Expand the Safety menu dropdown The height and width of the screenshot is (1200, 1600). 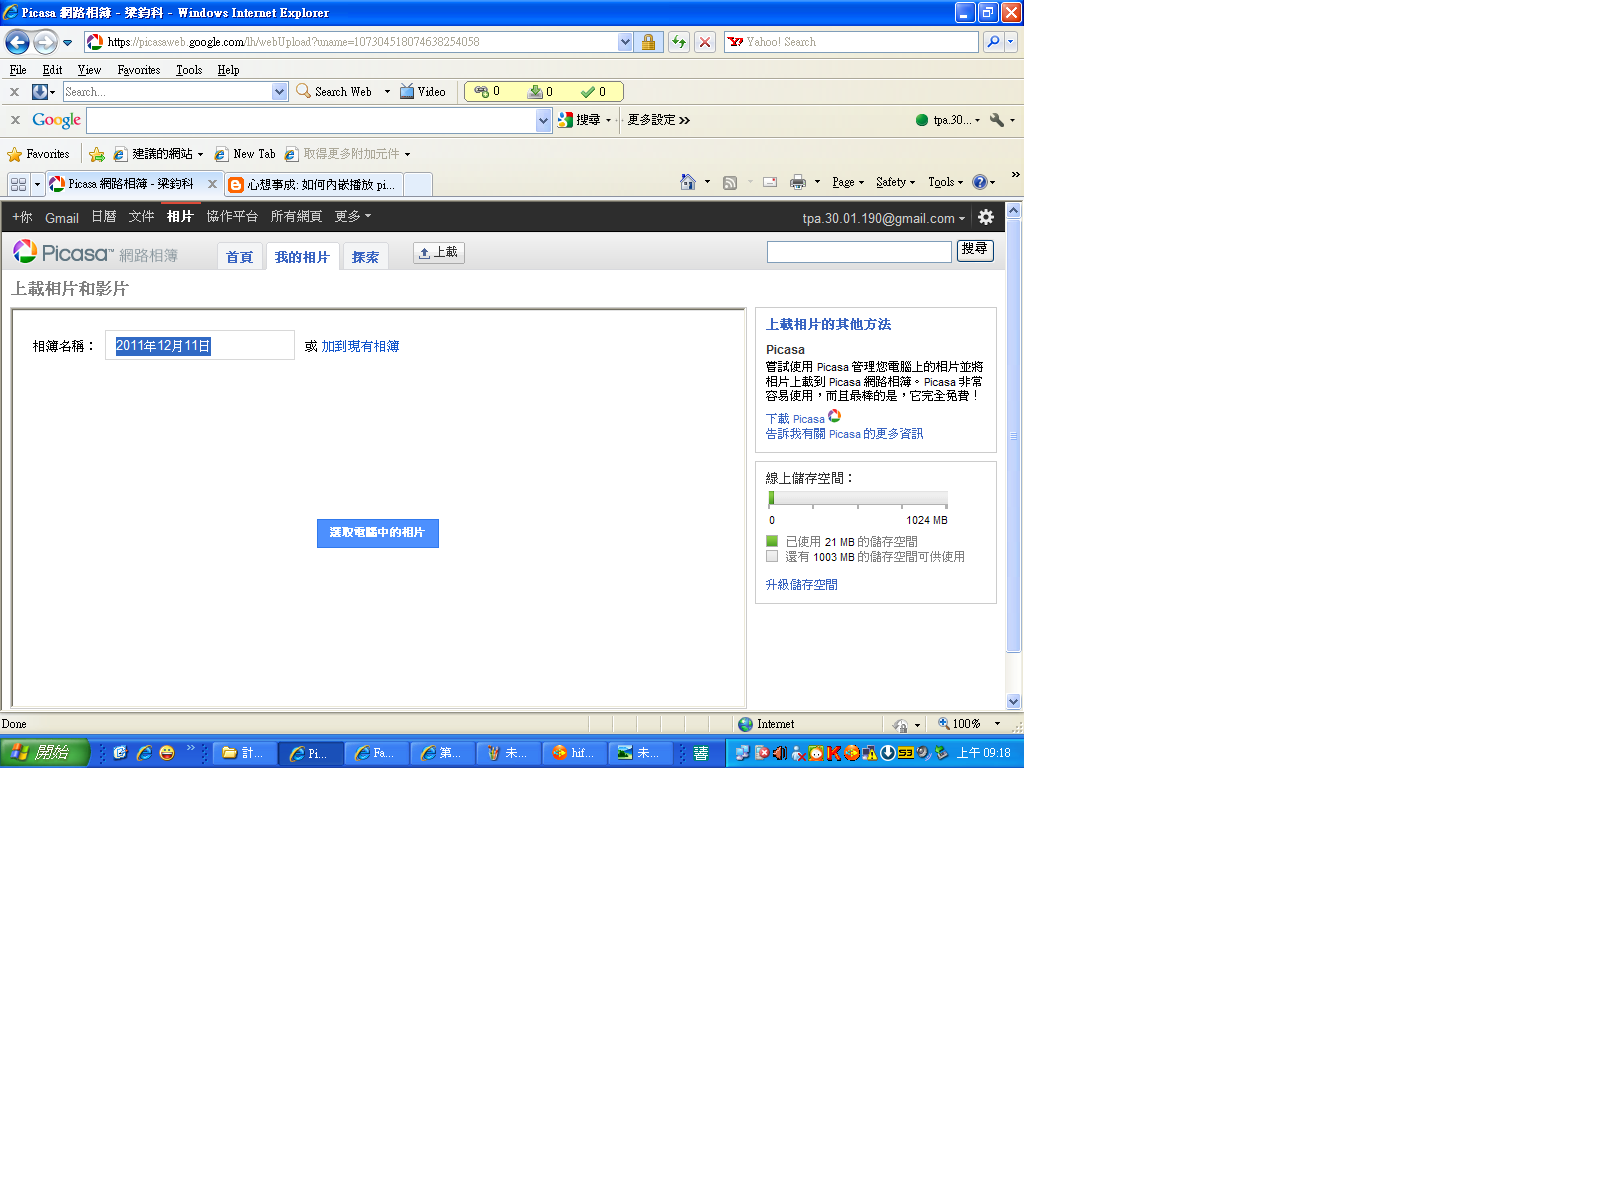point(895,182)
